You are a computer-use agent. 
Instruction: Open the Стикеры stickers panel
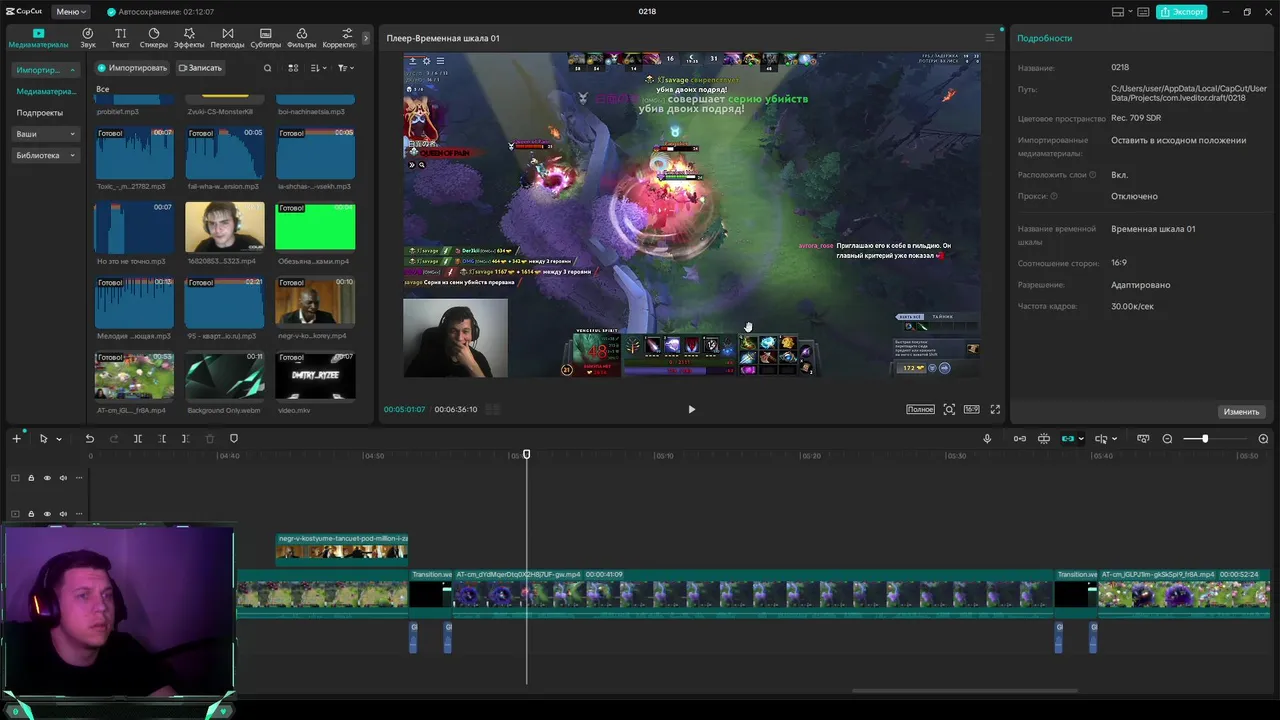click(x=153, y=38)
